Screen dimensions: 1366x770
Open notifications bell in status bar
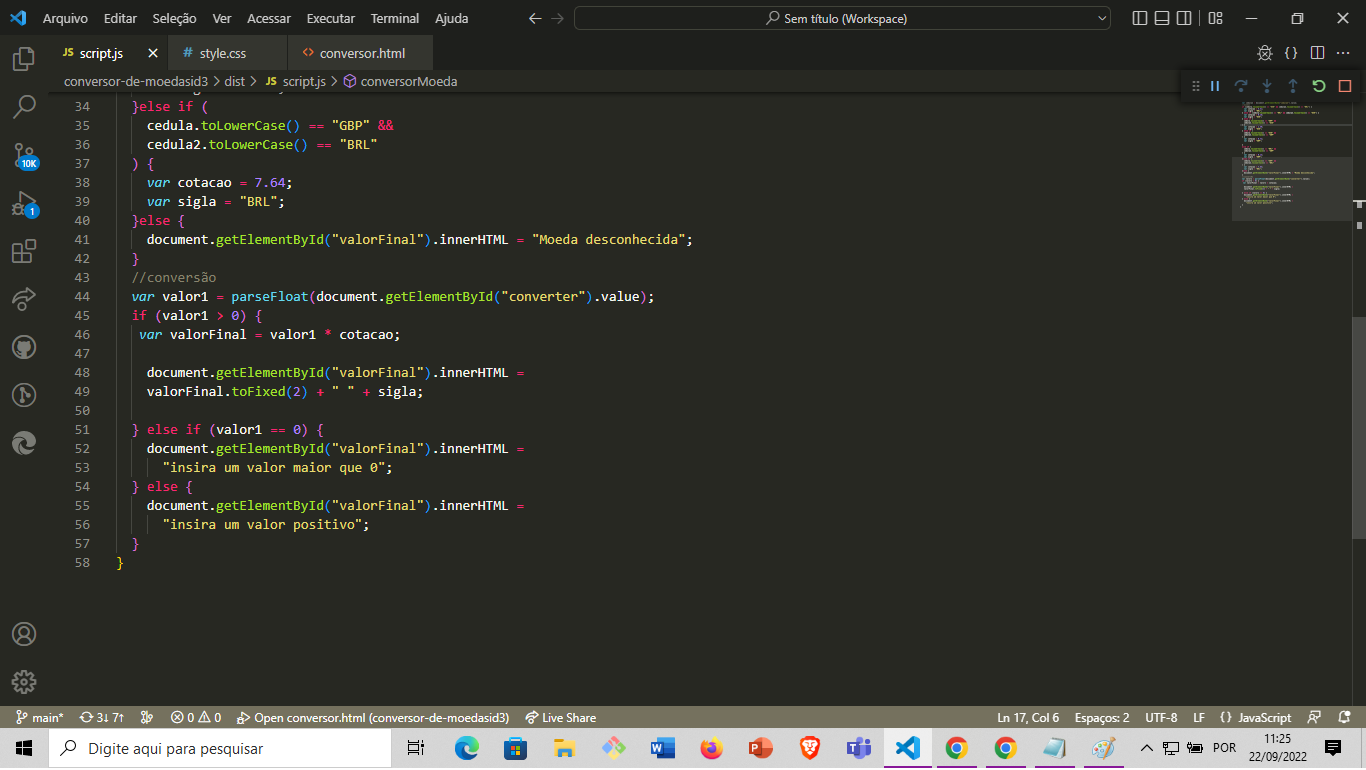pyautogui.click(x=1342, y=717)
